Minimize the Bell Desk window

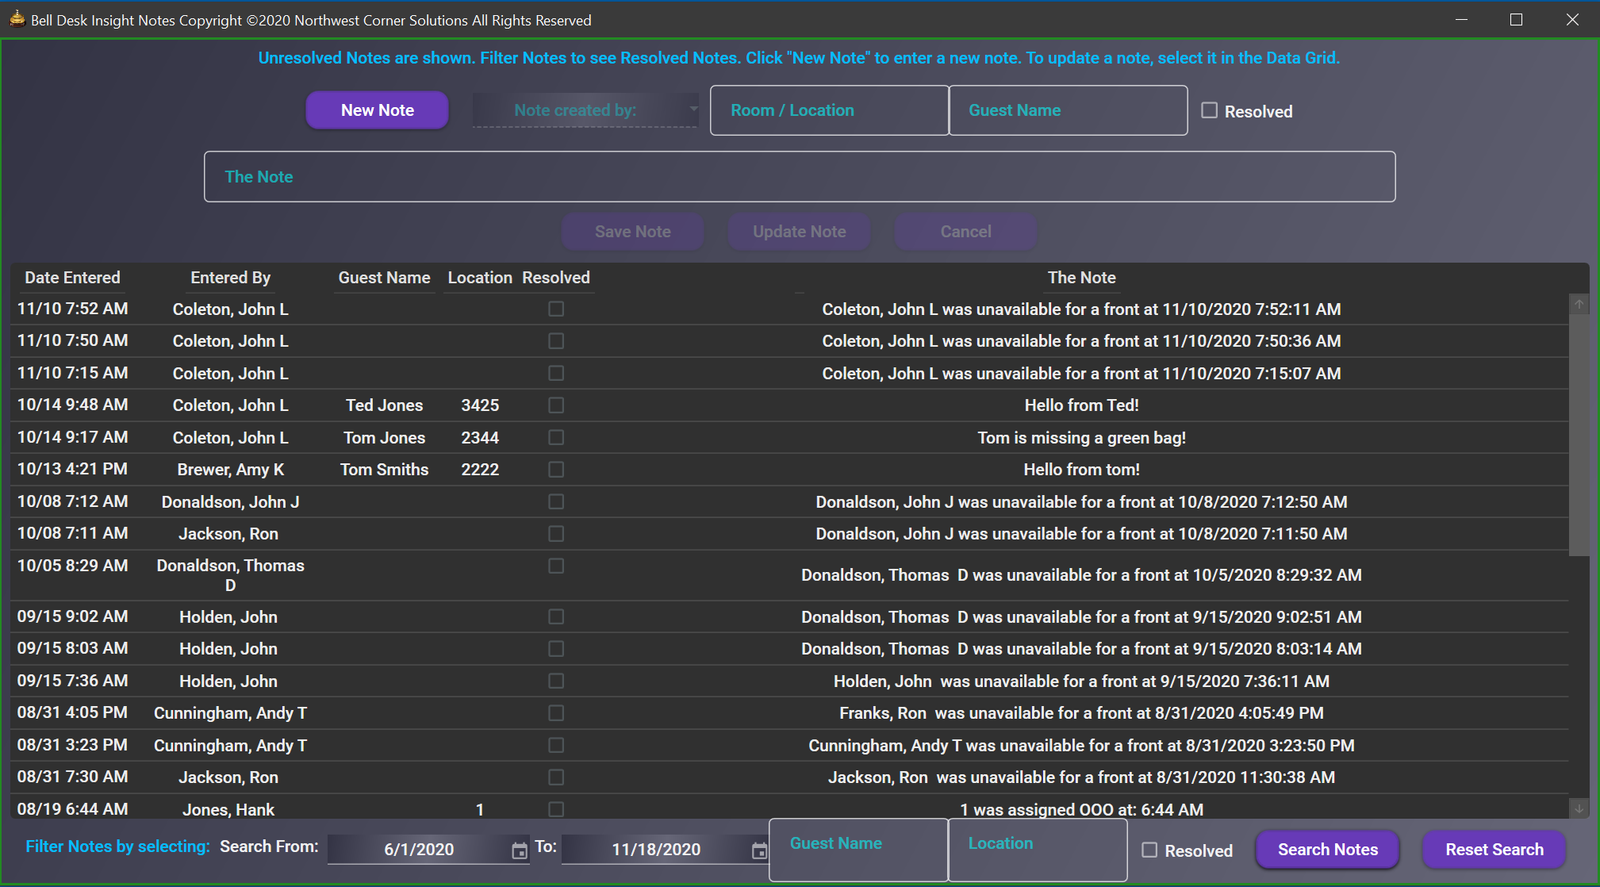click(x=1461, y=20)
